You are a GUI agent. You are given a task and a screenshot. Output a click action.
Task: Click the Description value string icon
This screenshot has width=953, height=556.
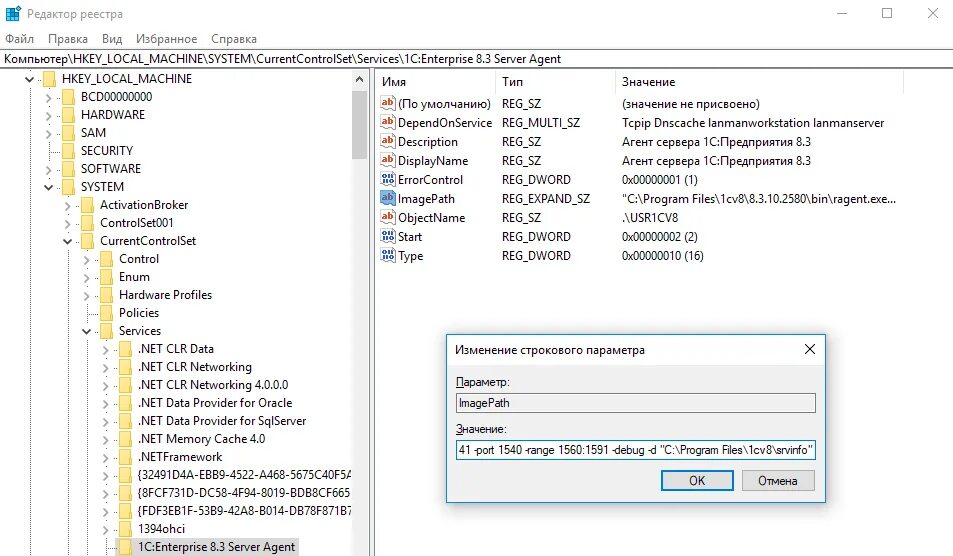pyautogui.click(x=388, y=141)
